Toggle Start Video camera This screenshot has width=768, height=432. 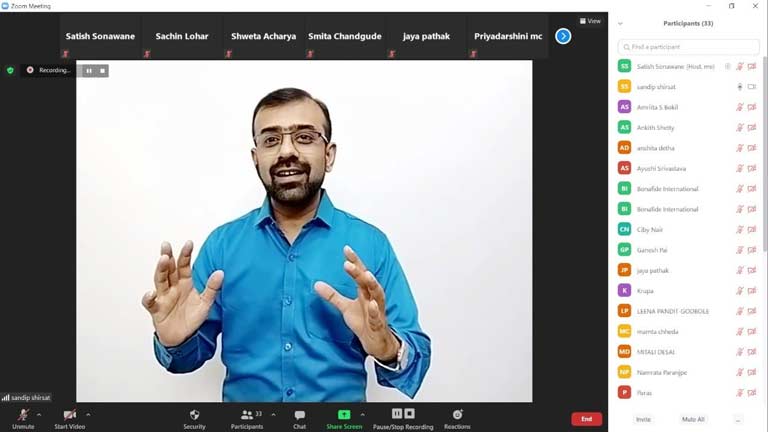tap(69, 415)
